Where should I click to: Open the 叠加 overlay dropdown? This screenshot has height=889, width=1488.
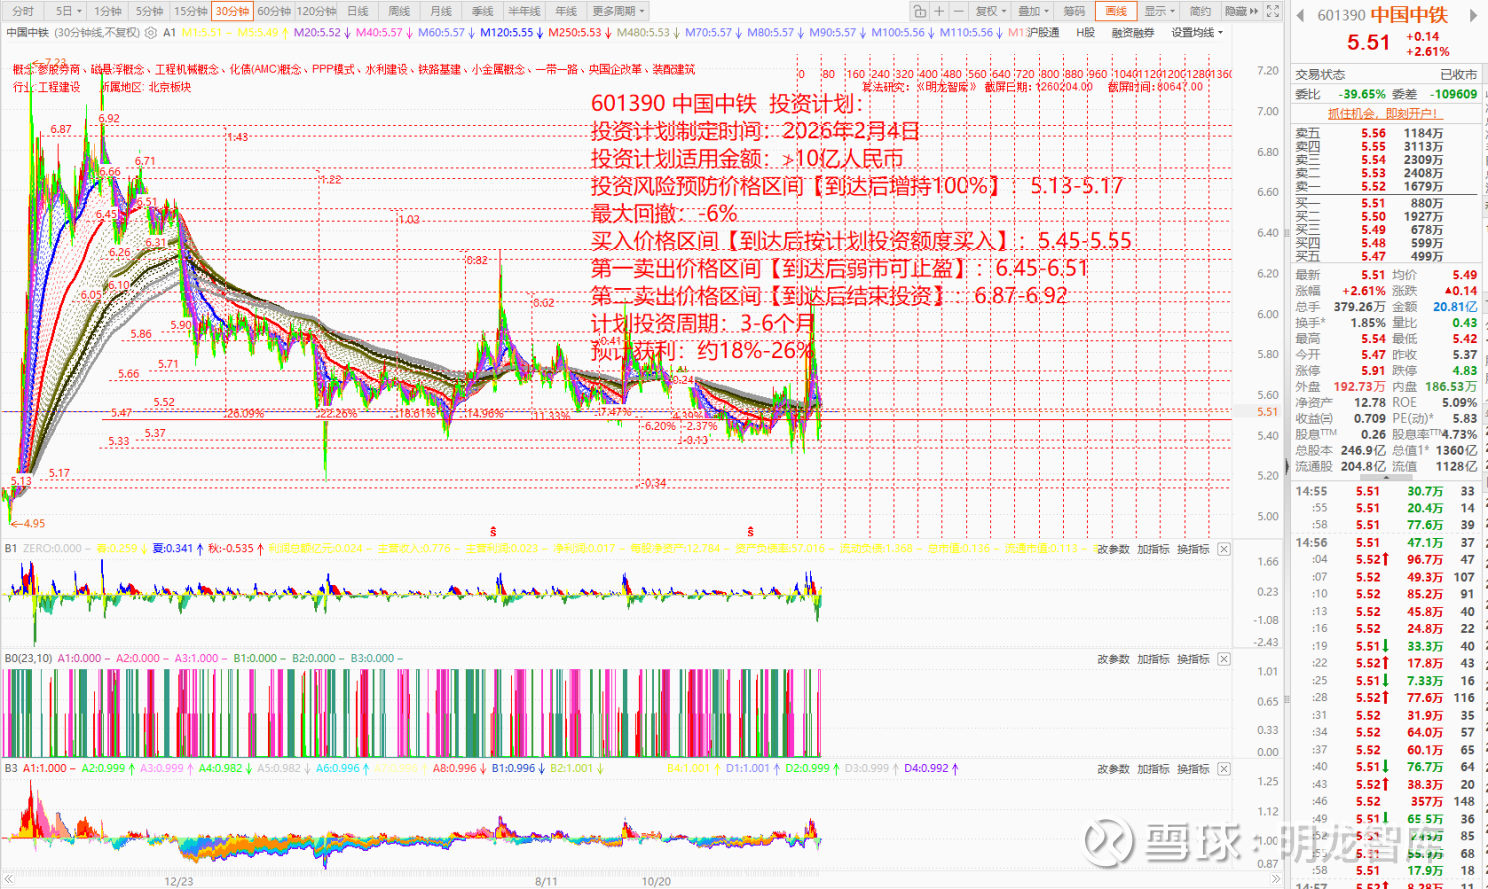[1034, 11]
